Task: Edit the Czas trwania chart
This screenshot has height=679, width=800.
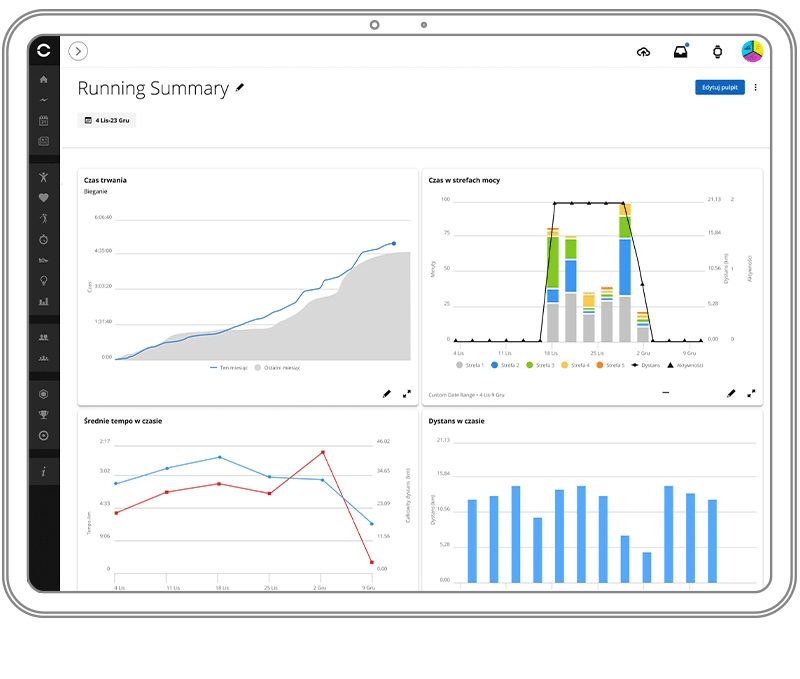Action: [x=387, y=394]
